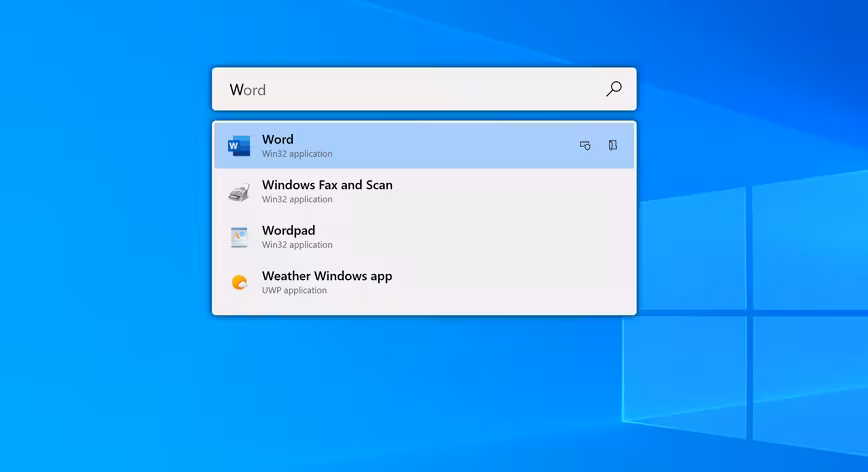Open Word's containing folder icon

coord(613,146)
